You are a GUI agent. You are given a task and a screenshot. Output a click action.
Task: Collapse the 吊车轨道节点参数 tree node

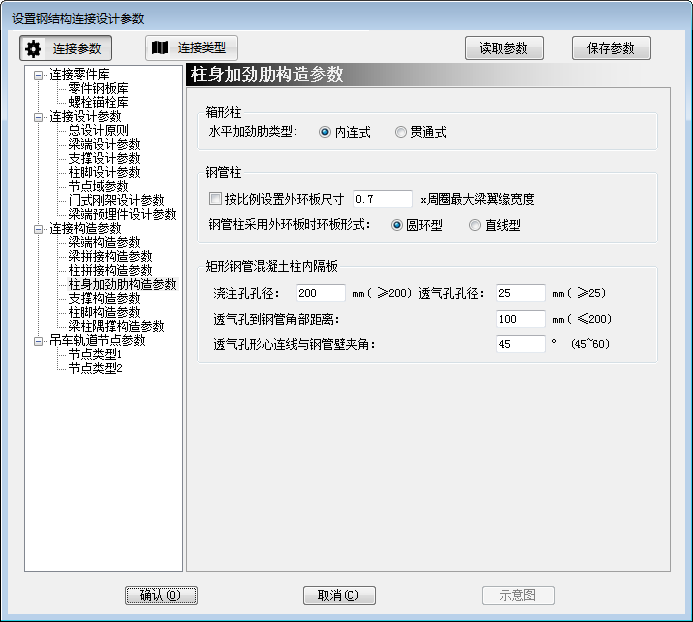point(38,341)
